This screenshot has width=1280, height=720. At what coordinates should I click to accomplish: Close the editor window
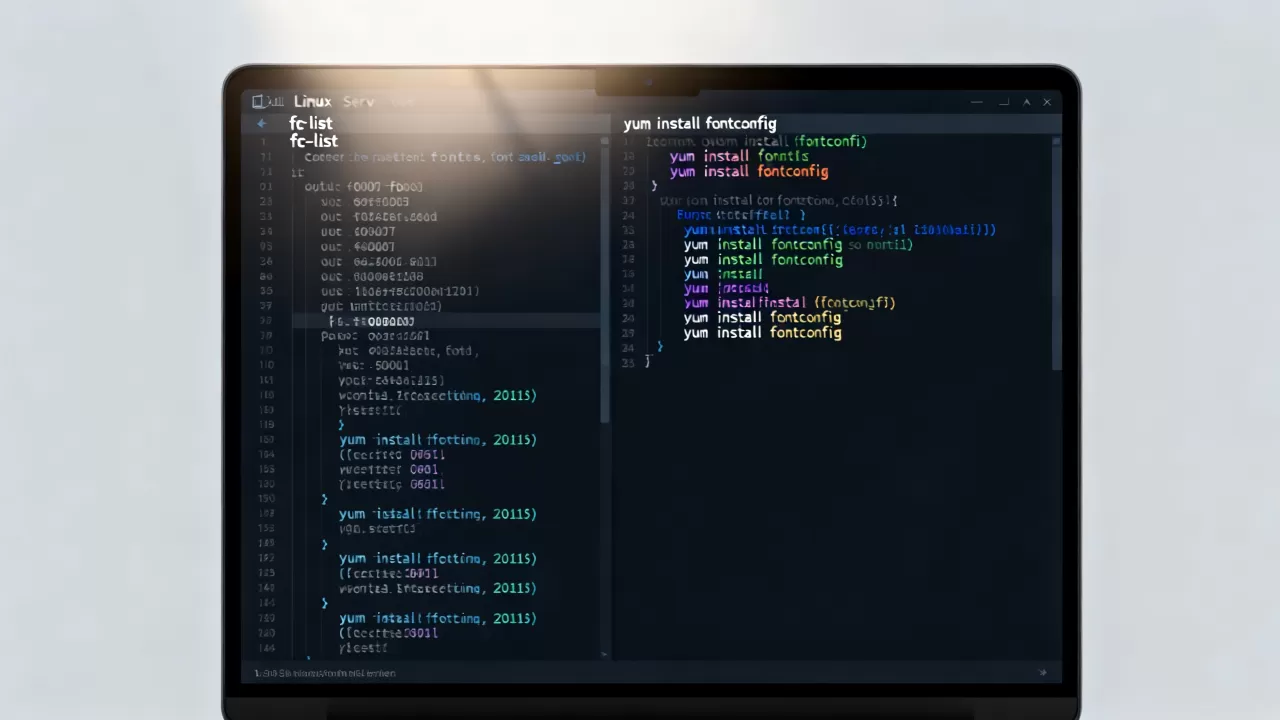click(1047, 102)
